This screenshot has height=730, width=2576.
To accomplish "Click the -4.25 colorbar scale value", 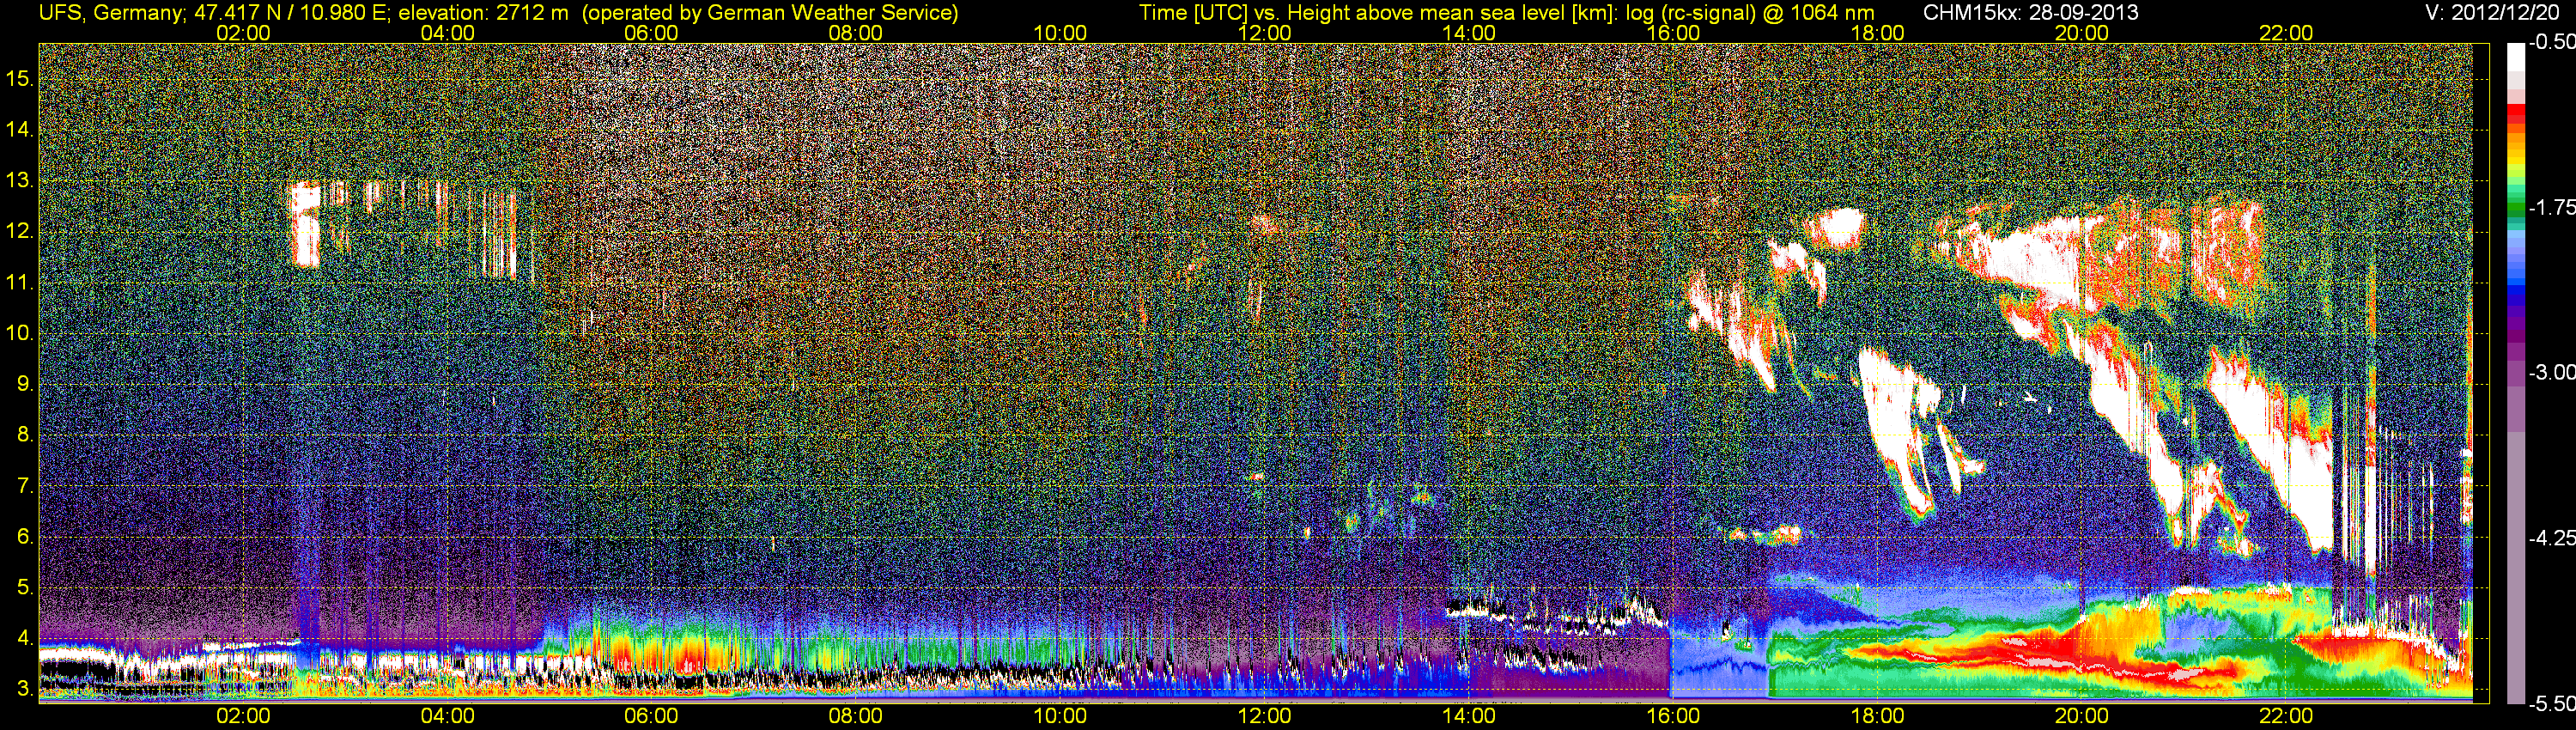I will 2551,538.
